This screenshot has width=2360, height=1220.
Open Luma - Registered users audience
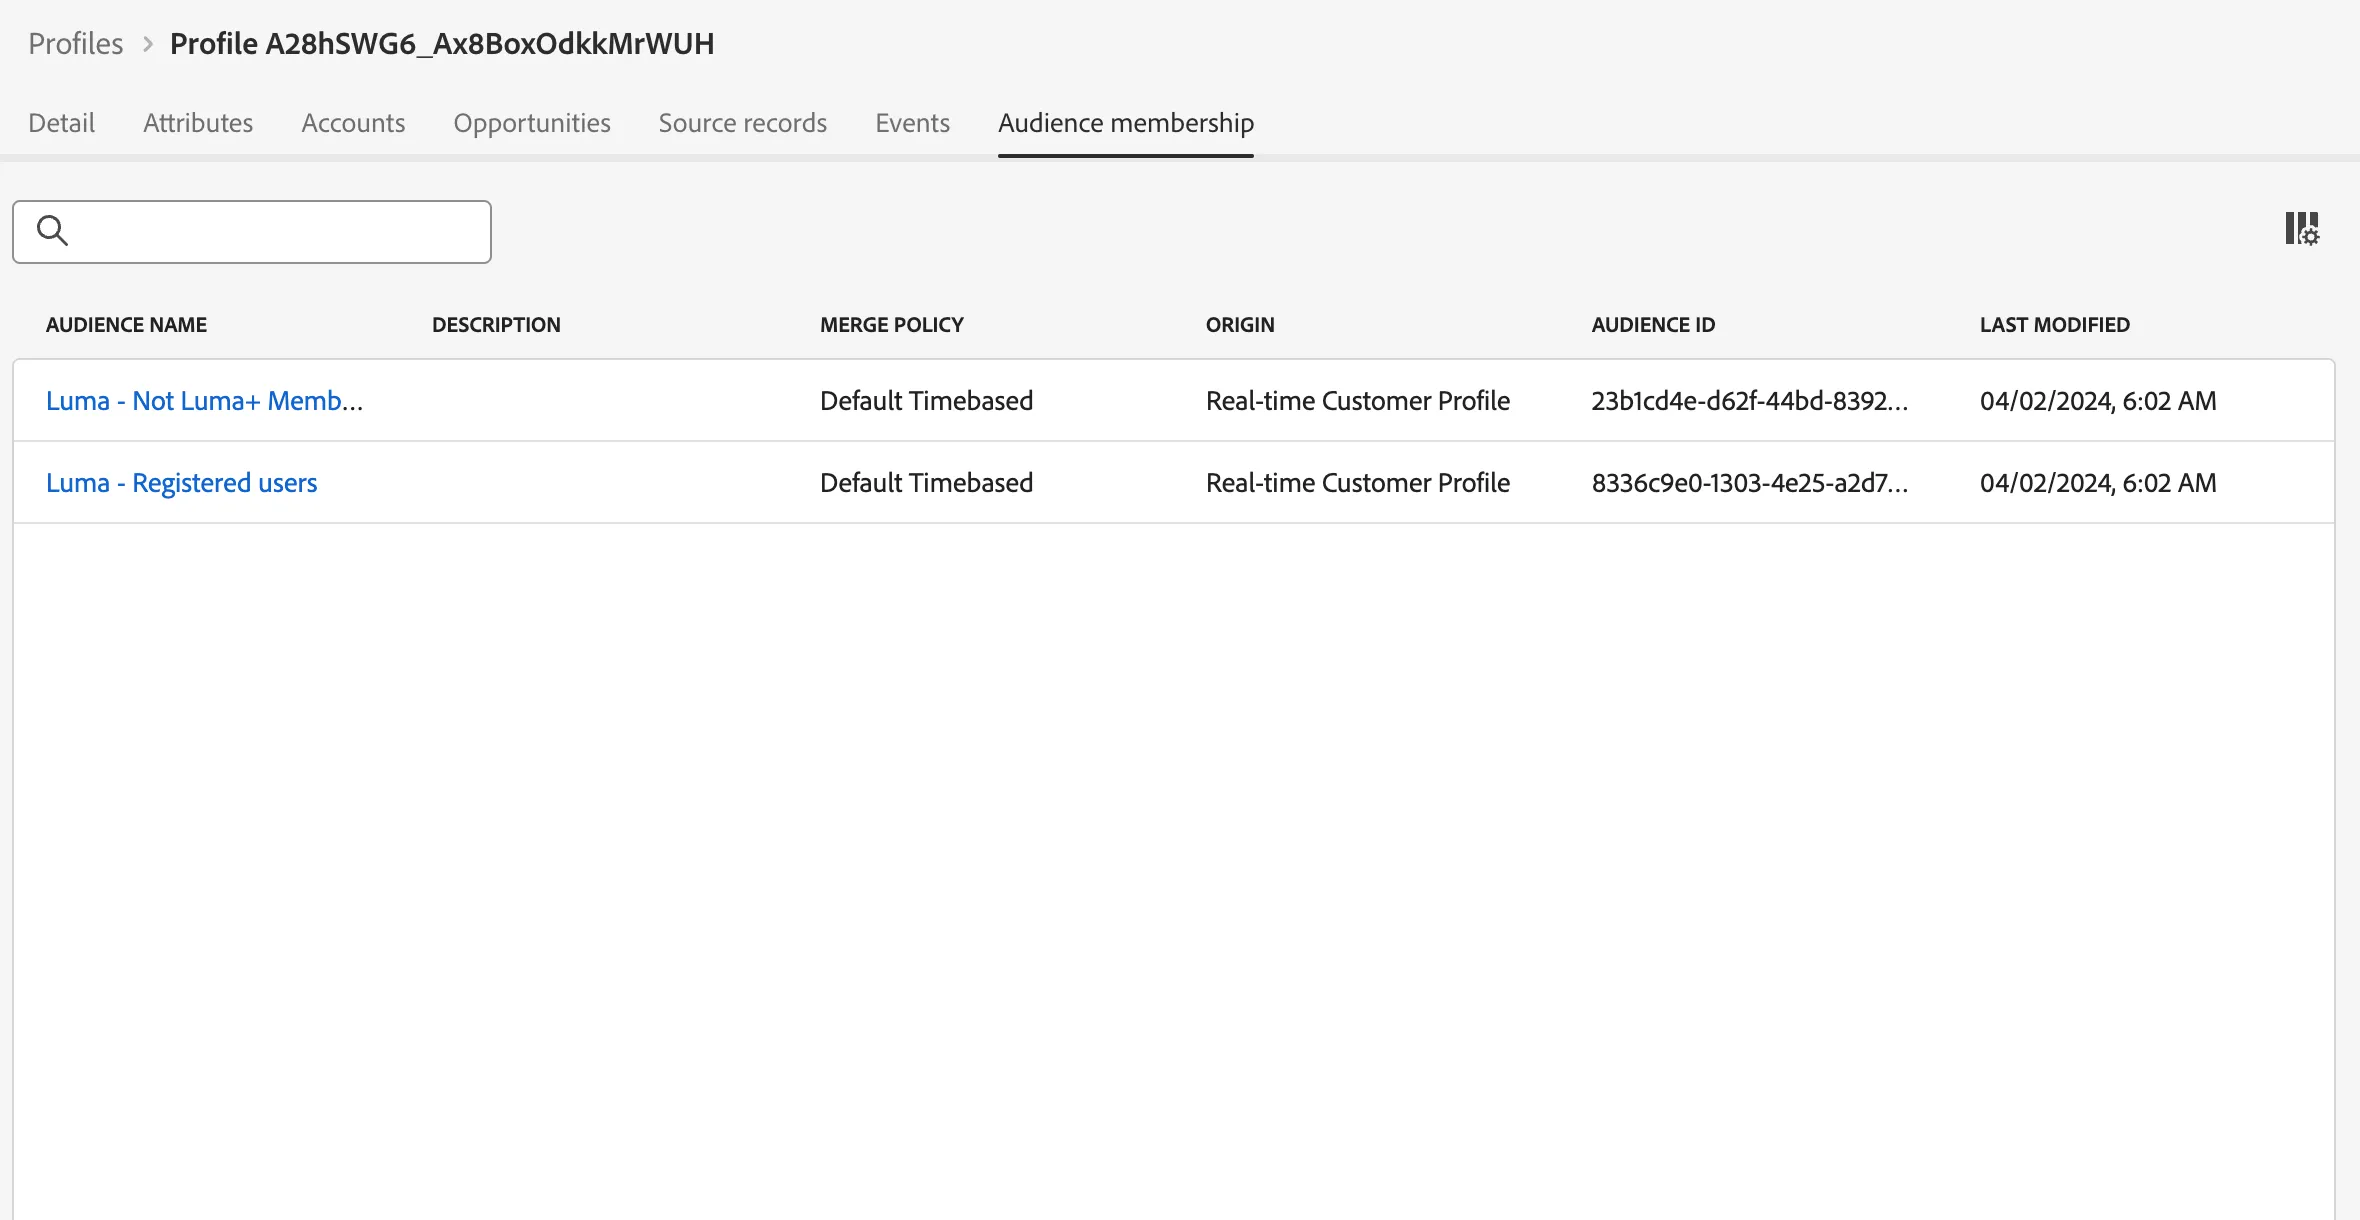[182, 483]
